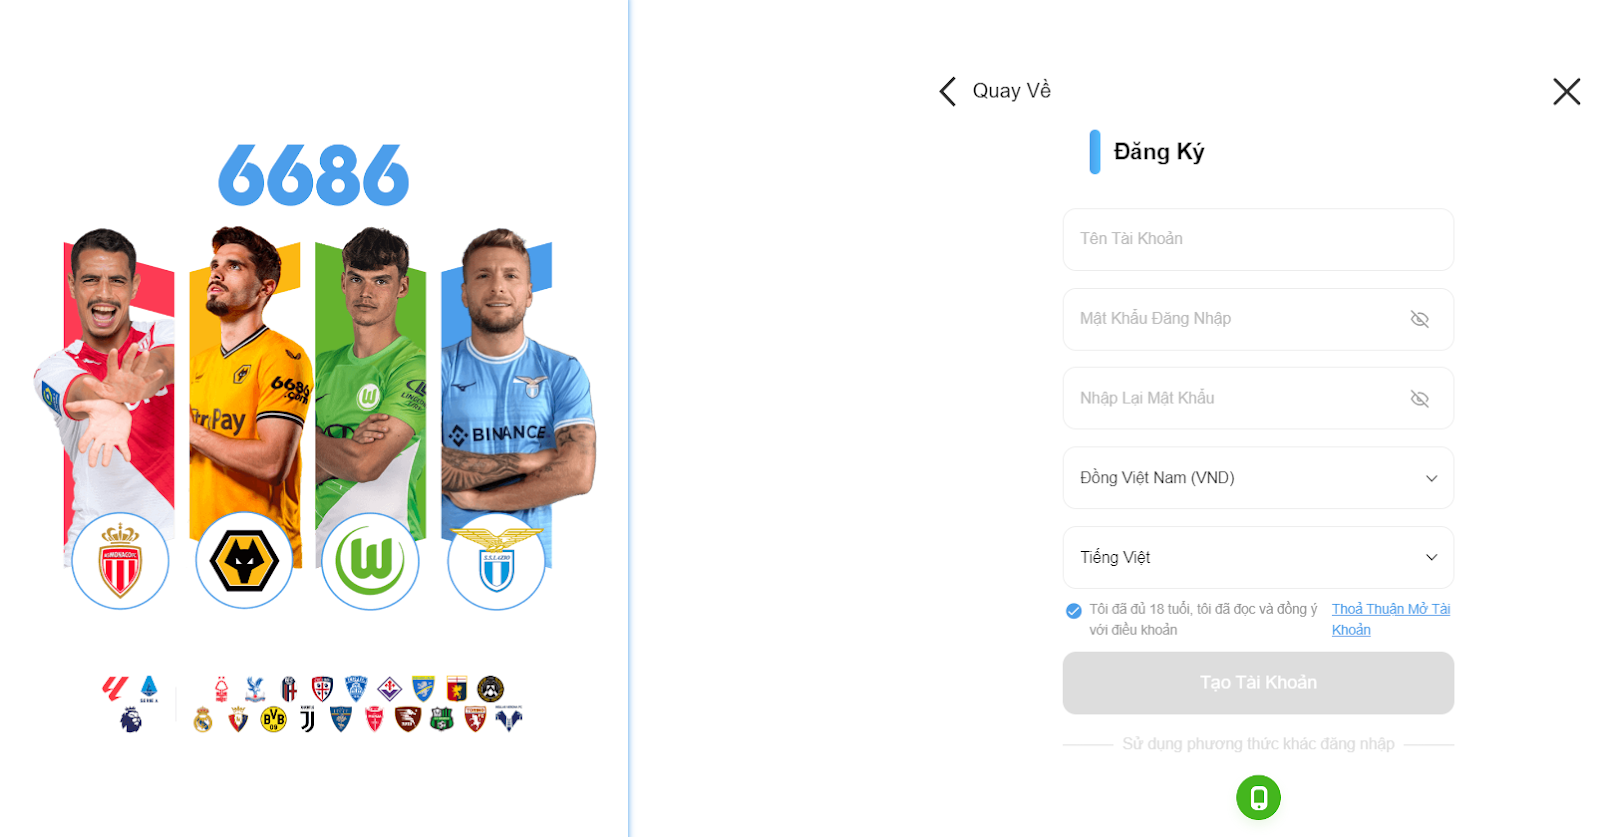Expand the Tiếng Việt language dropdown
This screenshot has width=1600, height=837.
click(x=1258, y=557)
